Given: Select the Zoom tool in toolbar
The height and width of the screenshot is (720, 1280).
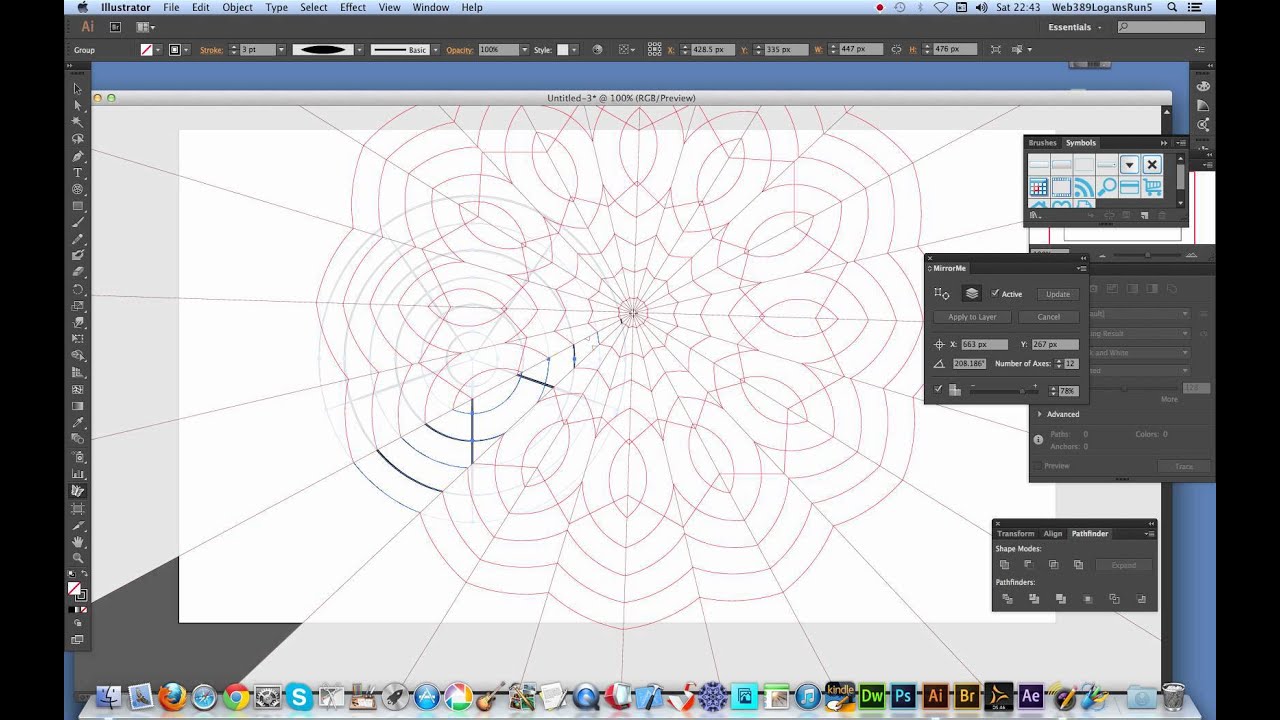Looking at the screenshot, I should pyautogui.click(x=77, y=558).
